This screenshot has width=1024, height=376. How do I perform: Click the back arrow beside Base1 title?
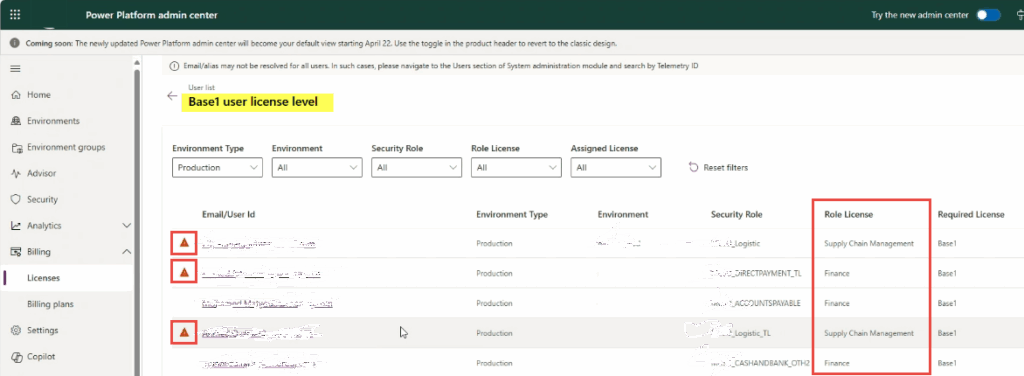172,96
